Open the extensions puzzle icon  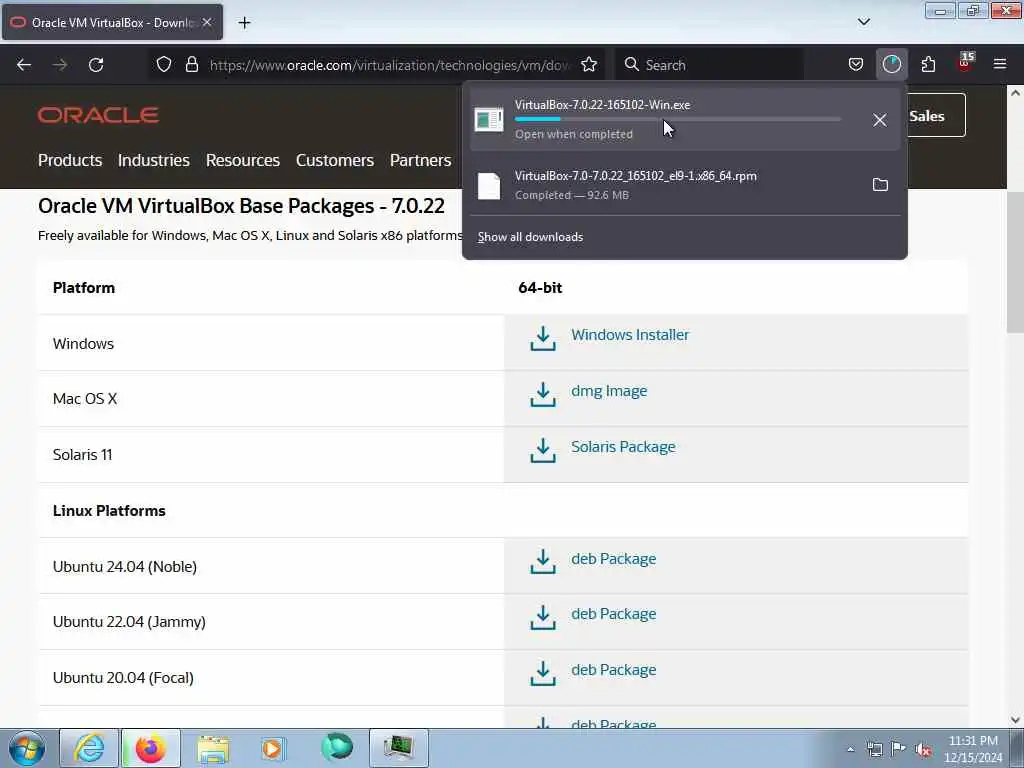click(x=928, y=65)
